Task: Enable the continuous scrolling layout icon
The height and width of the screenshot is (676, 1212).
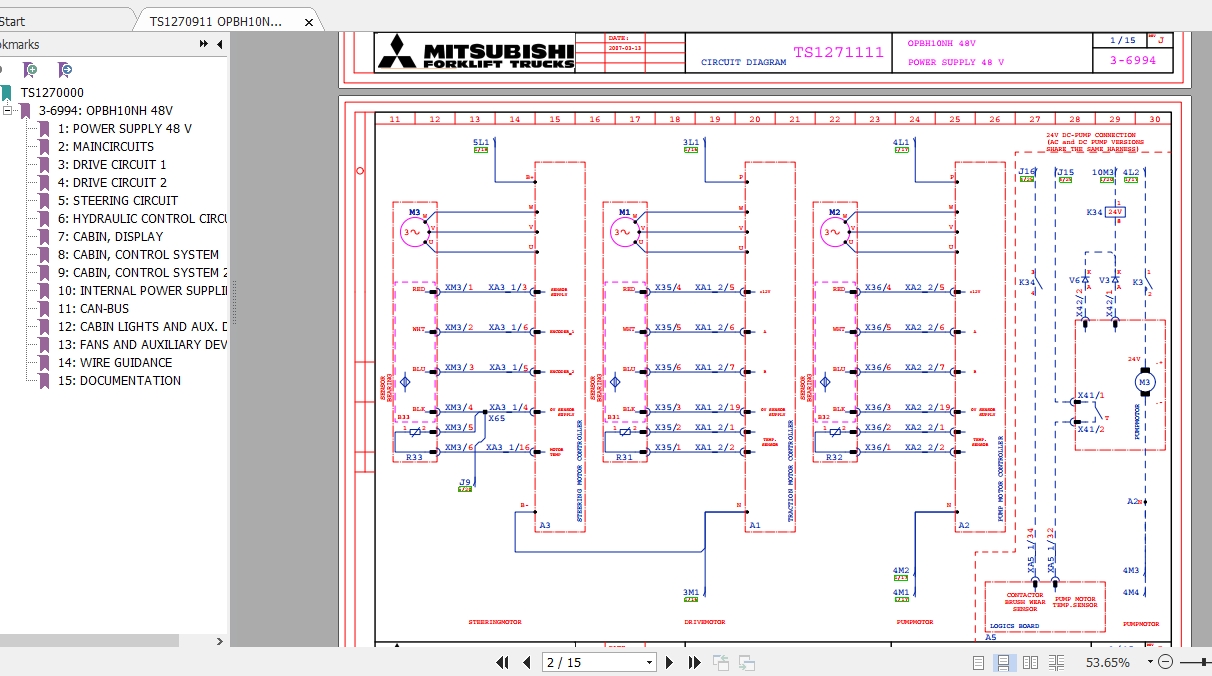Action: [1003, 662]
